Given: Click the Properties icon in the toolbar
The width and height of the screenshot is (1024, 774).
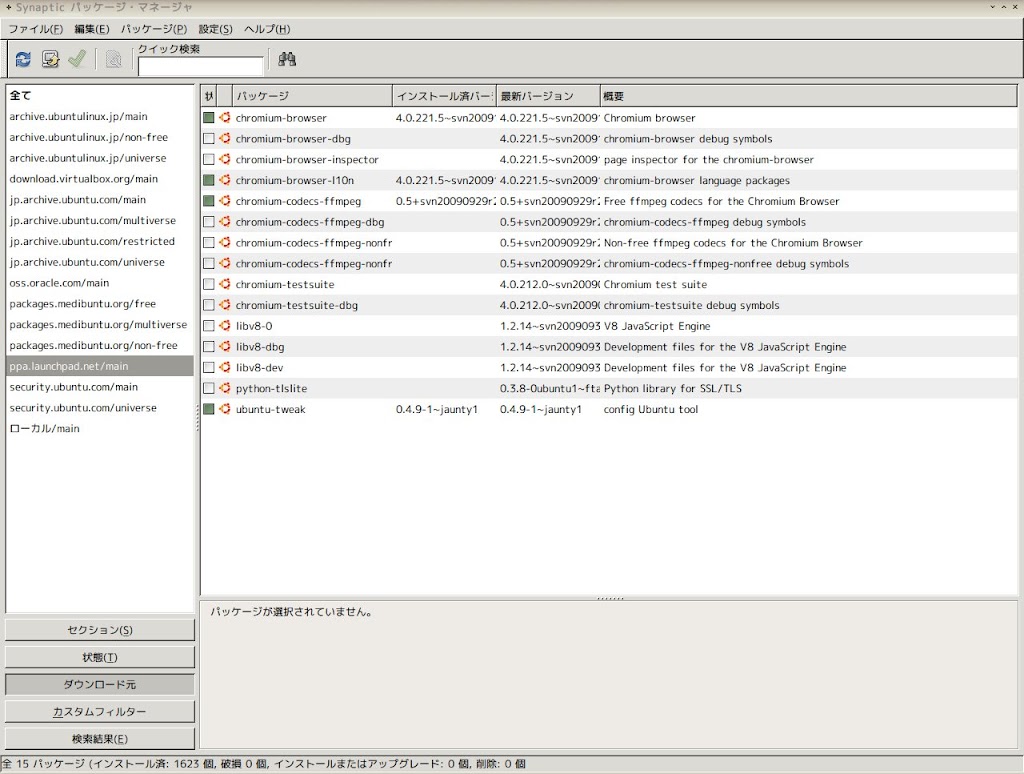Looking at the screenshot, I should (x=113, y=59).
